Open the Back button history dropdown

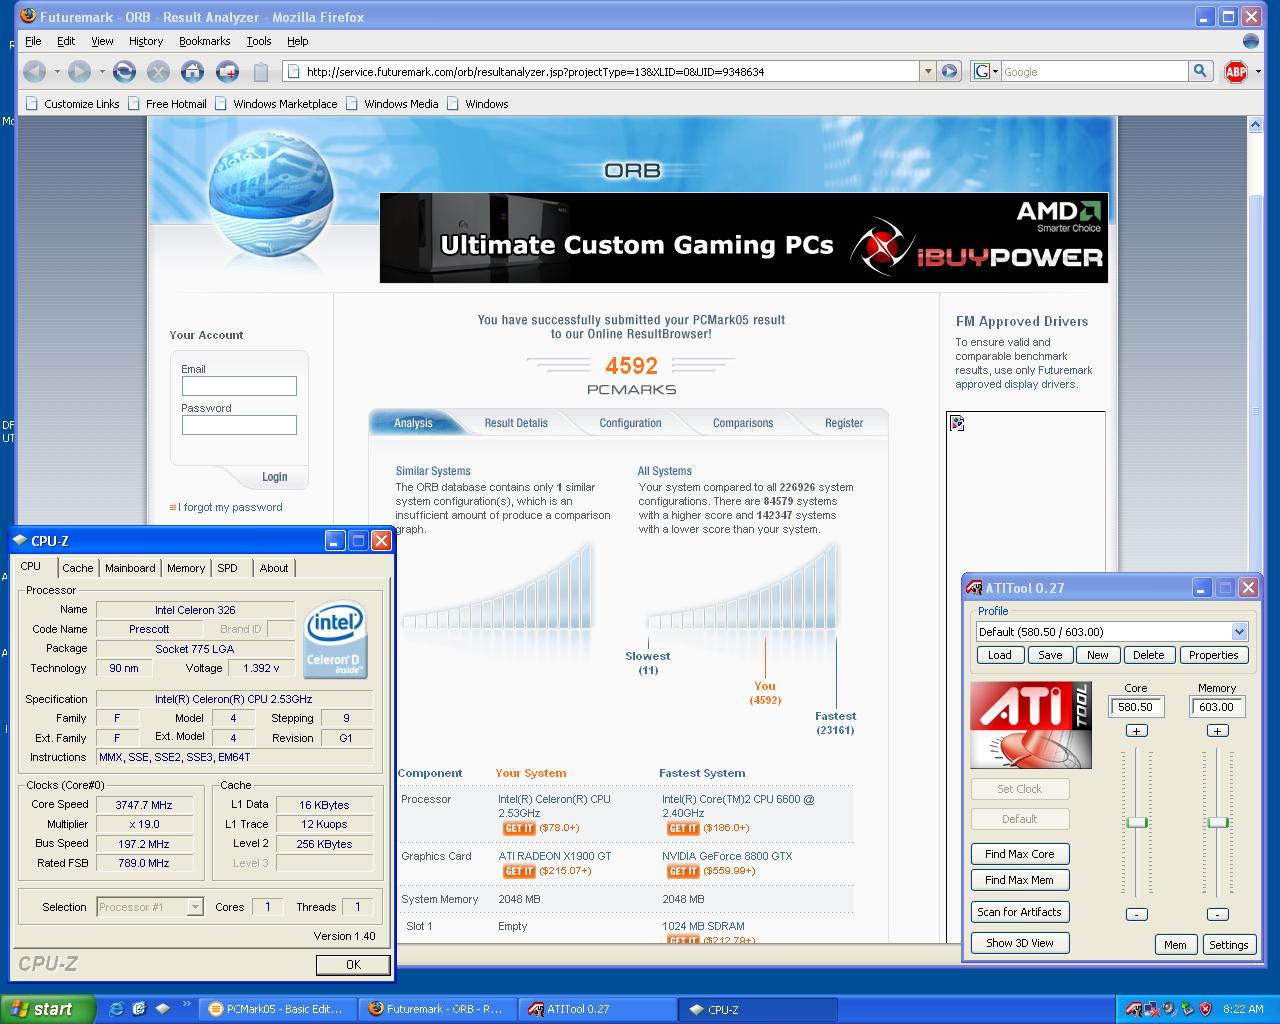[56, 72]
